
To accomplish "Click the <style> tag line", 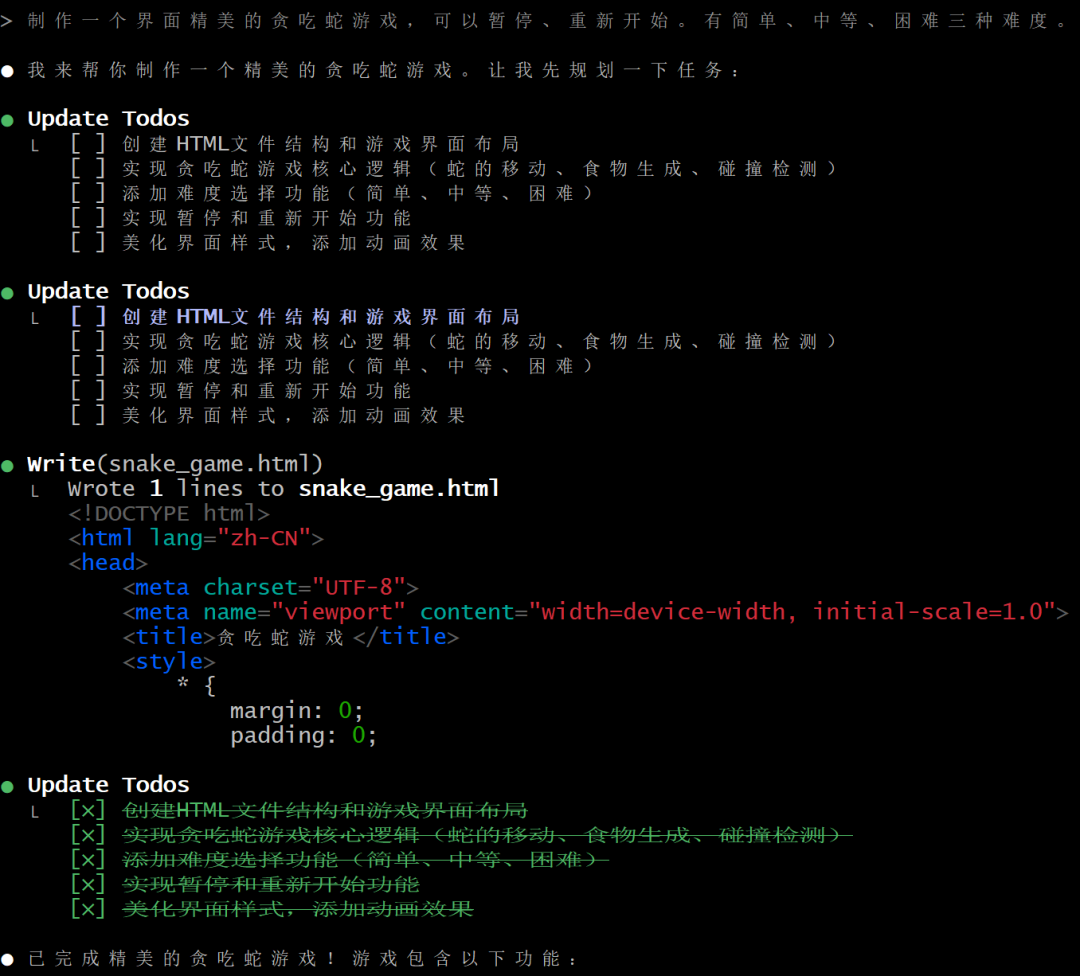I will [x=169, y=662].
